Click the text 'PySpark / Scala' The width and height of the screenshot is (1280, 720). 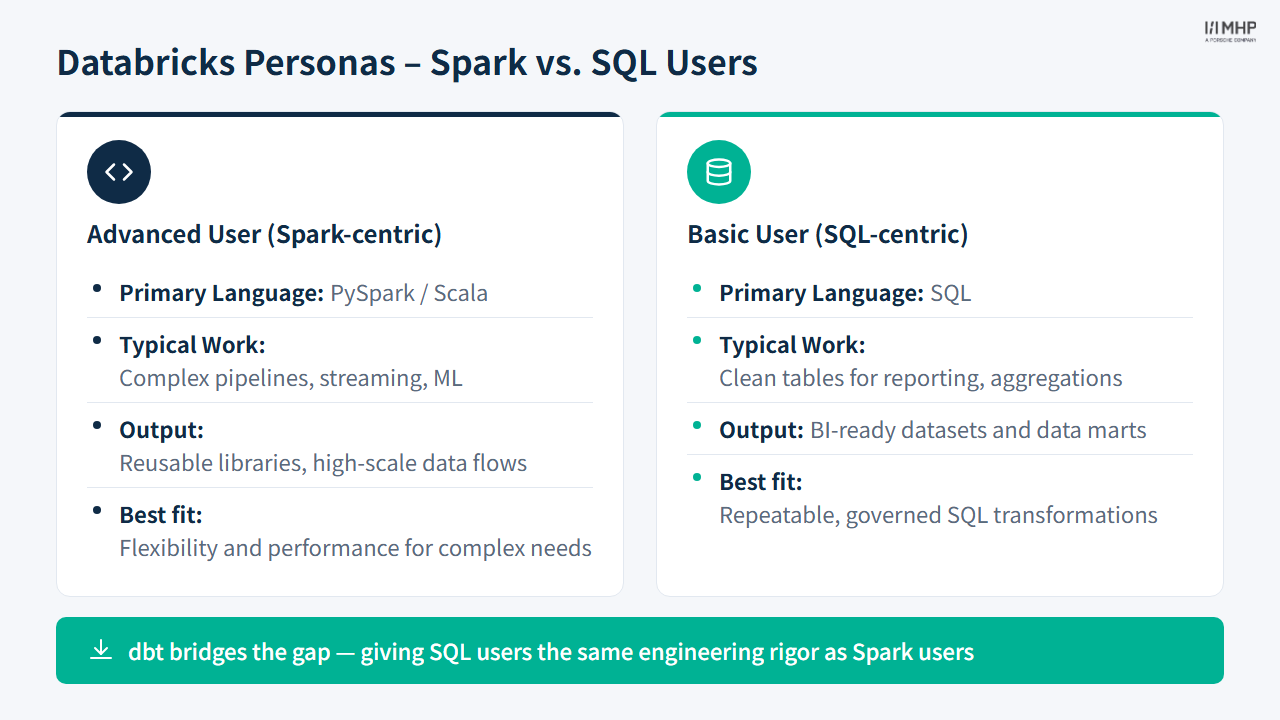409,293
